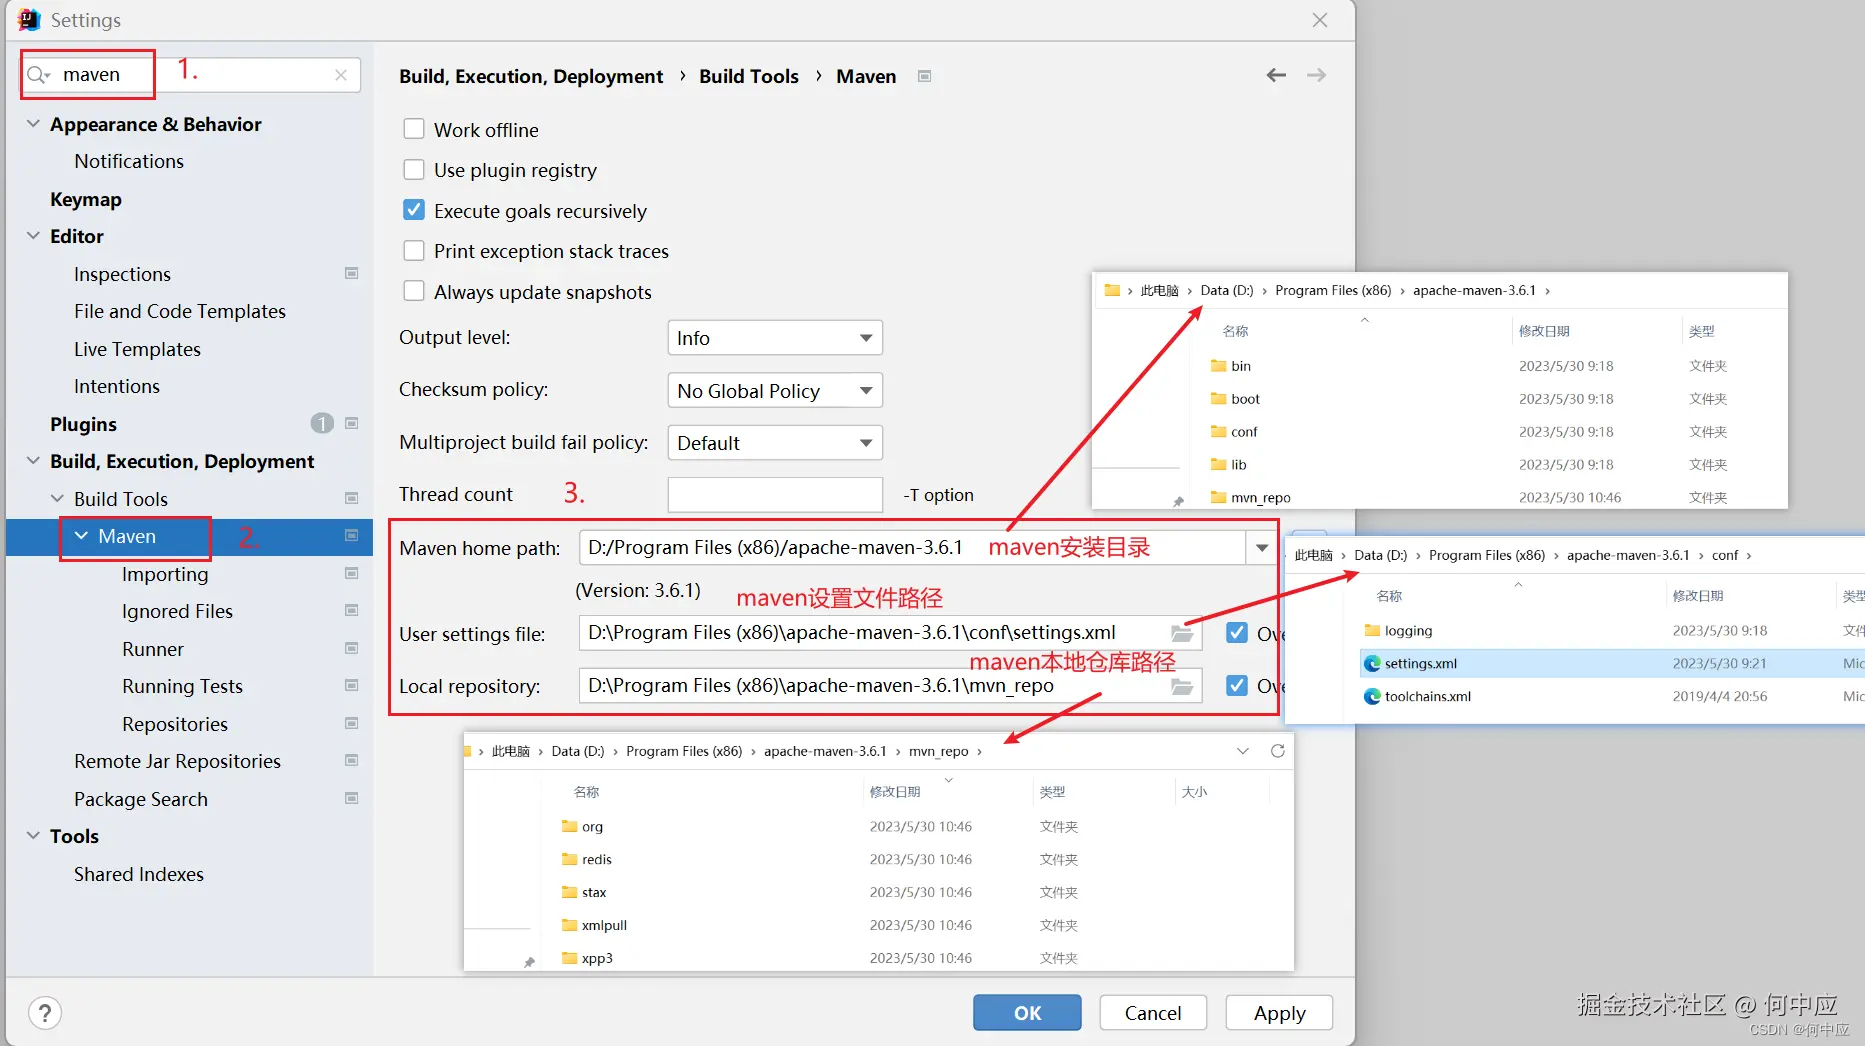This screenshot has height=1046, width=1865.
Task: Browse for User settings file folder icon
Action: click(1183, 634)
